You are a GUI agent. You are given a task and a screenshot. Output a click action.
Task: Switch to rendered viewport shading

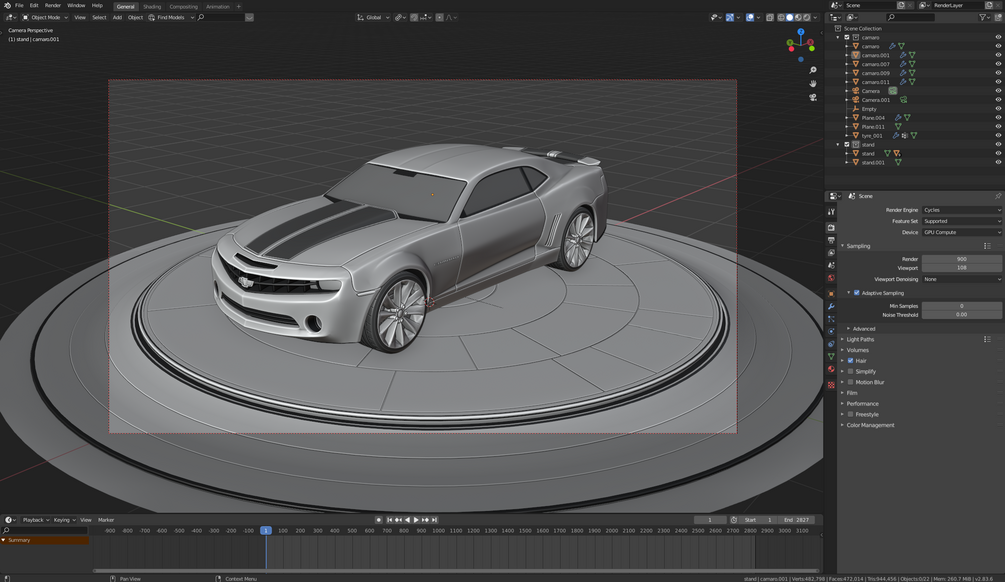(x=806, y=17)
